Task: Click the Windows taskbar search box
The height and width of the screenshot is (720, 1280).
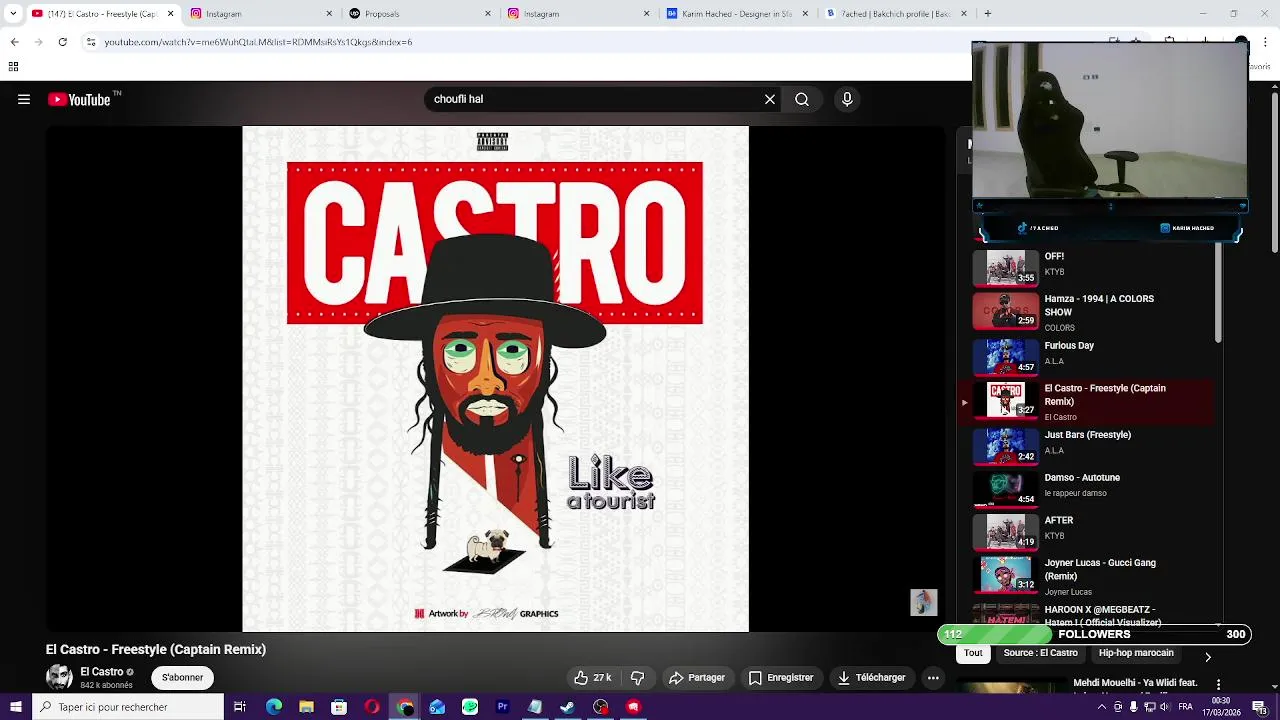Action: 127,707
